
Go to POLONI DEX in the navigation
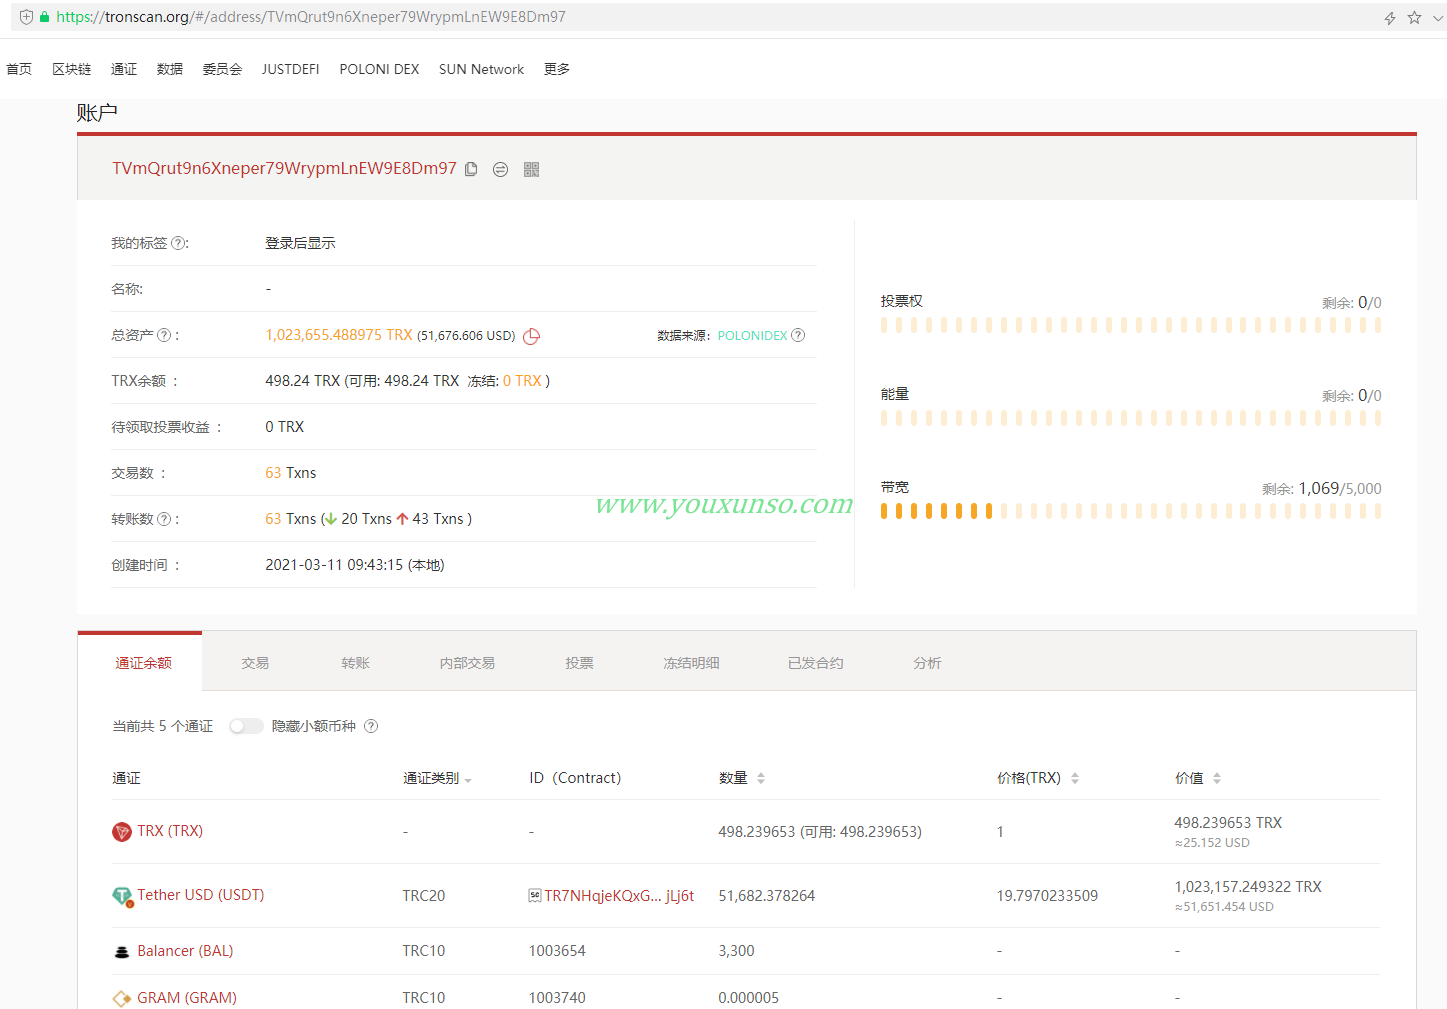point(379,69)
